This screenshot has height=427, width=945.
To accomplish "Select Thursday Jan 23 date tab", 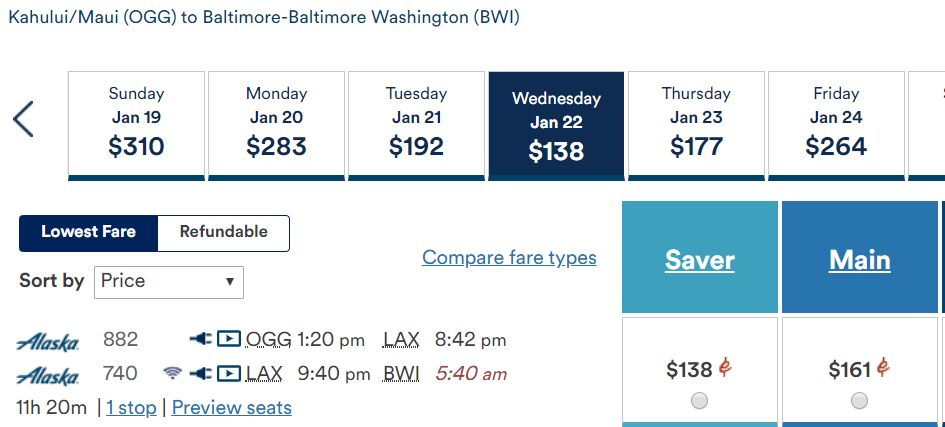I will (696, 126).
